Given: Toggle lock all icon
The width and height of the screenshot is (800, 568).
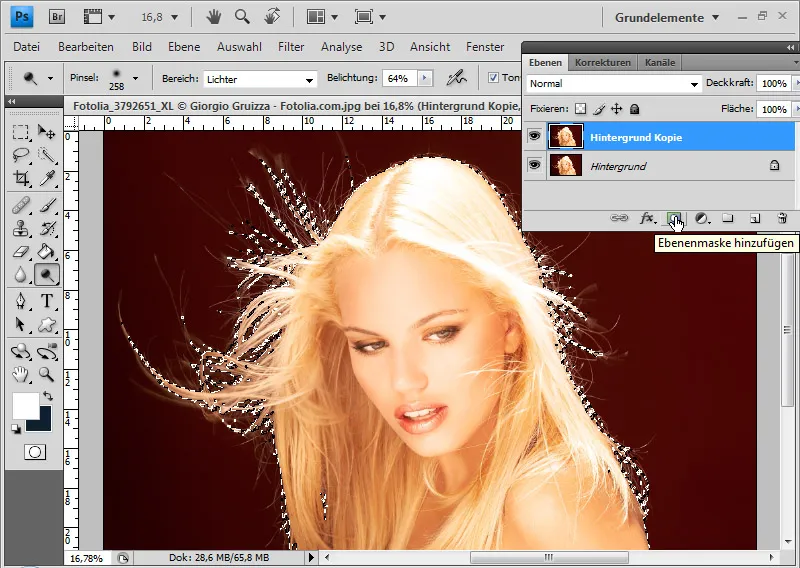Looking at the screenshot, I should tap(634, 109).
